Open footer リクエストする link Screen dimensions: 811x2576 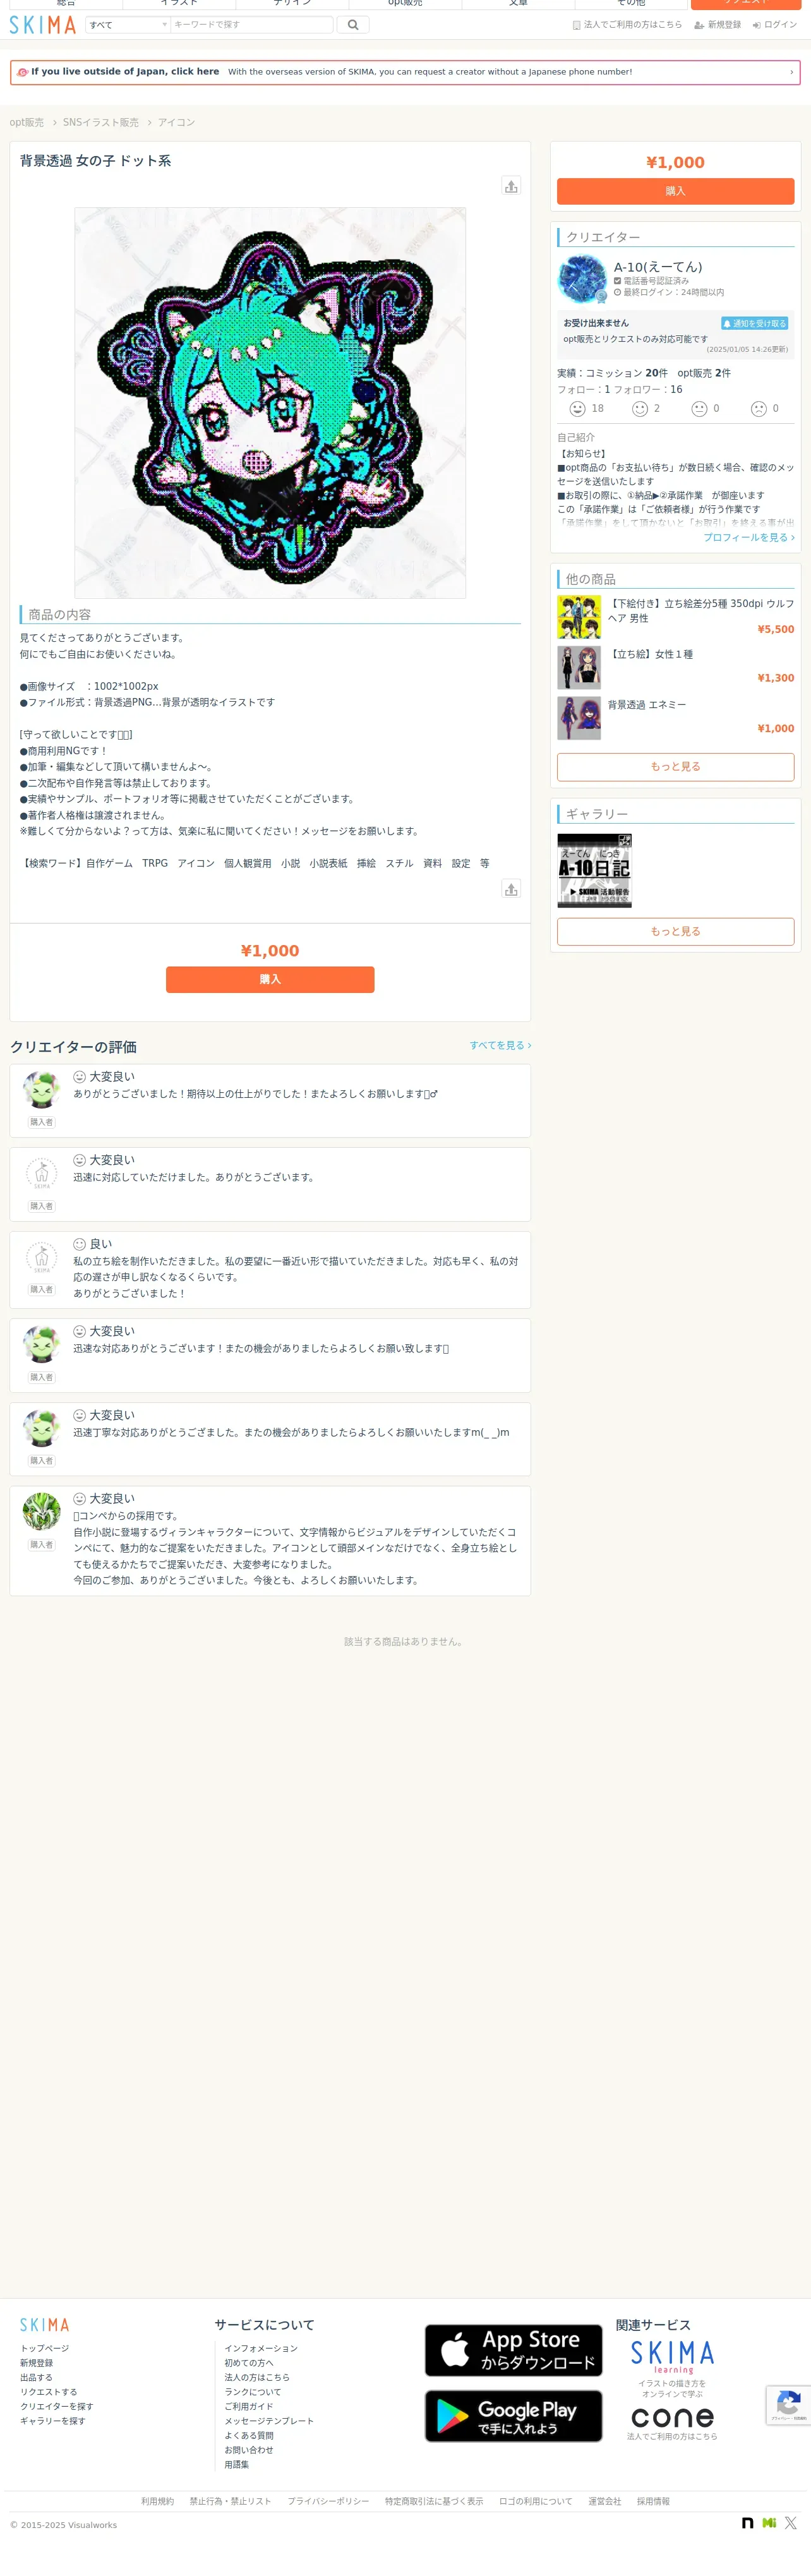click(x=49, y=2393)
